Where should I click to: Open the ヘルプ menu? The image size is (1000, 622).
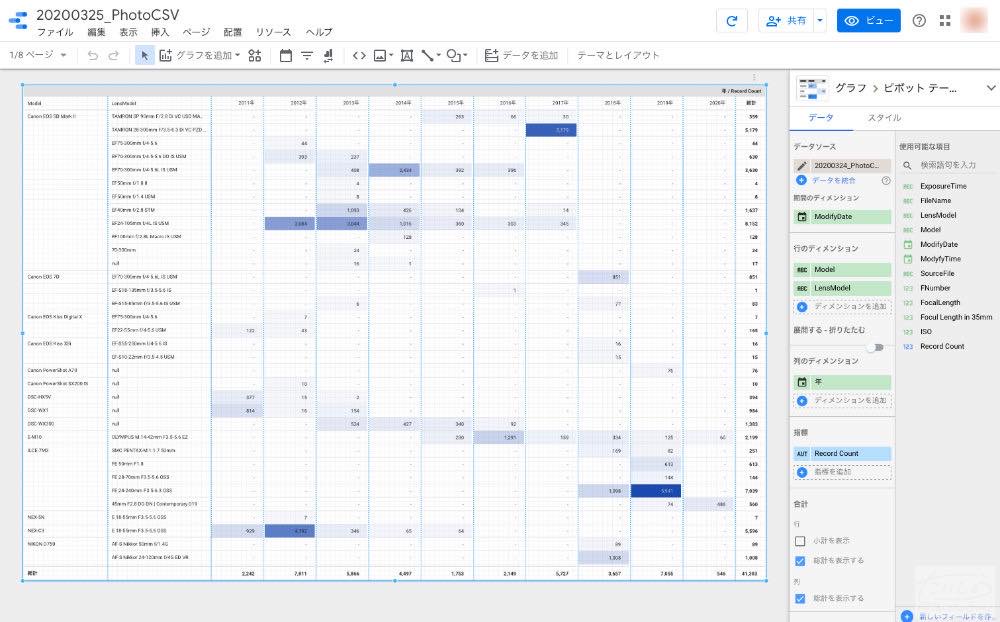point(319,32)
